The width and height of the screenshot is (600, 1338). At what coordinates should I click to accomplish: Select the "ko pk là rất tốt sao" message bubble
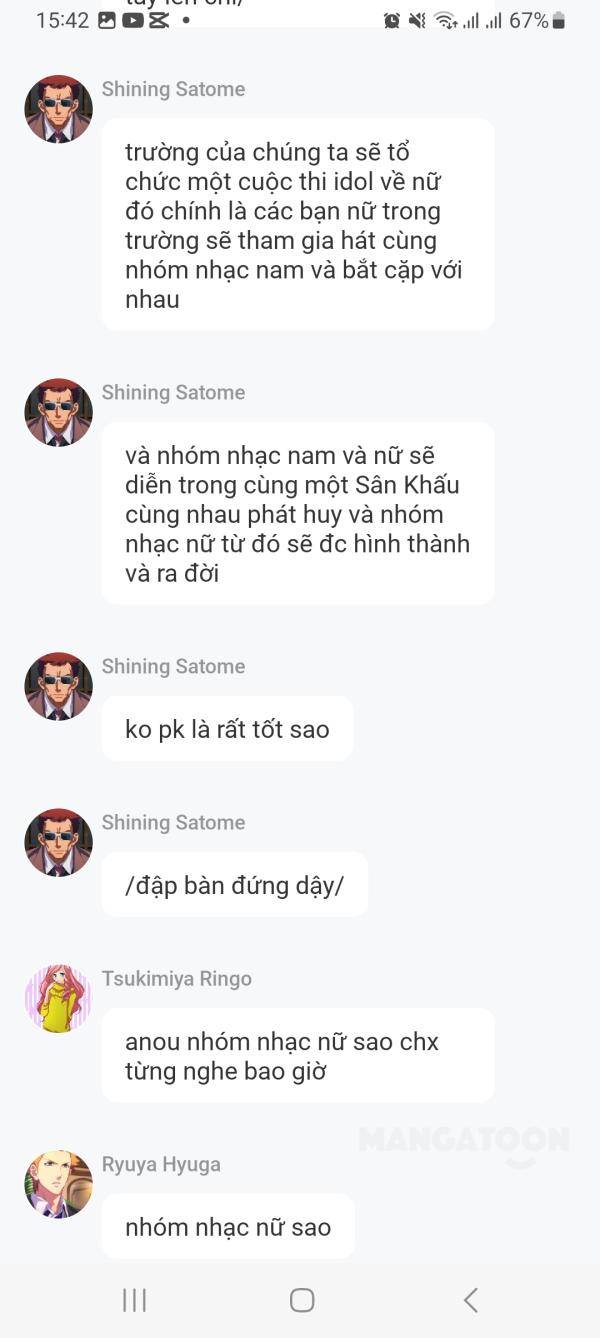tap(227, 729)
